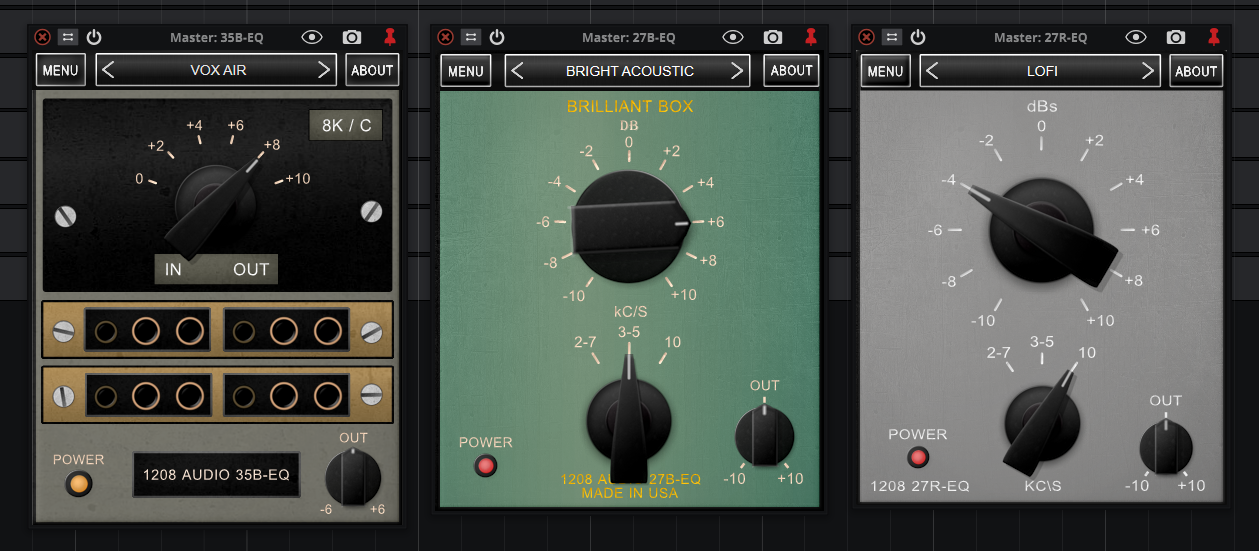The height and width of the screenshot is (551, 1259).
Task: Take snapshot with camera icon in 35B-EQ
Action: [x=351, y=37]
